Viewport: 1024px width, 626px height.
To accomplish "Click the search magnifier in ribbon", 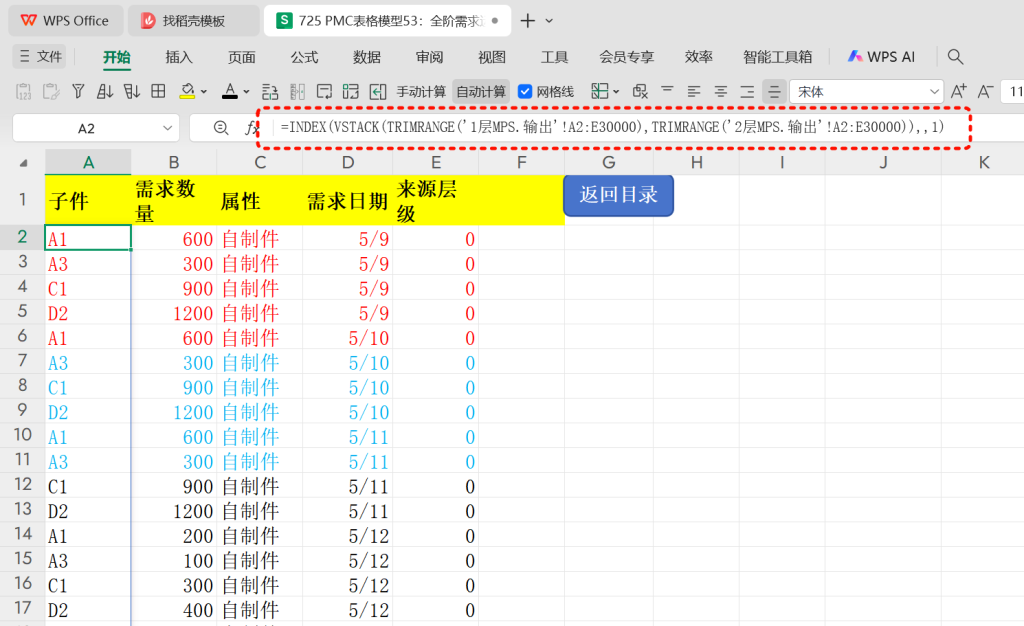I will pyautogui.click(x=955, y=57).
